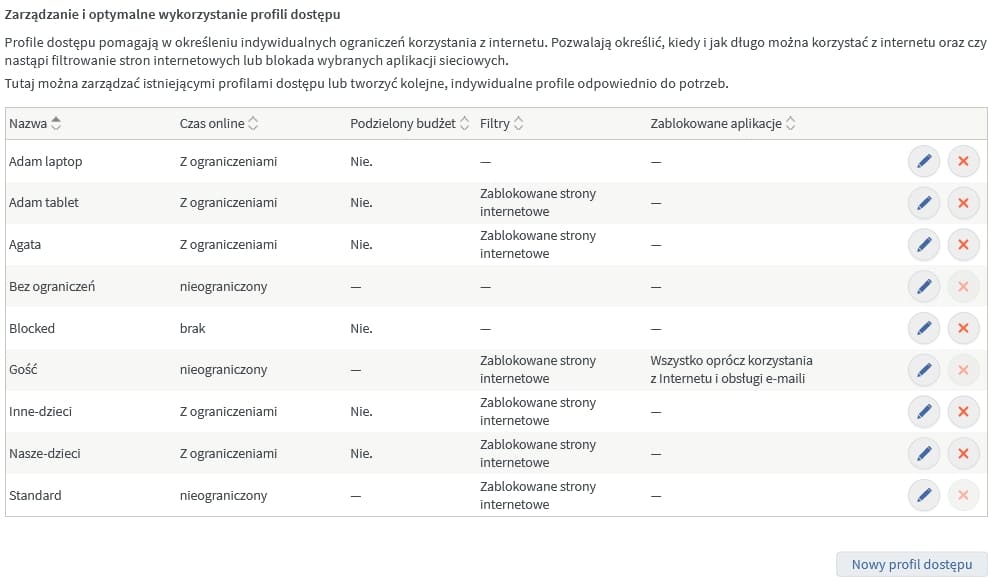Delete the Nasze-dzieci profile

[963, 453]
